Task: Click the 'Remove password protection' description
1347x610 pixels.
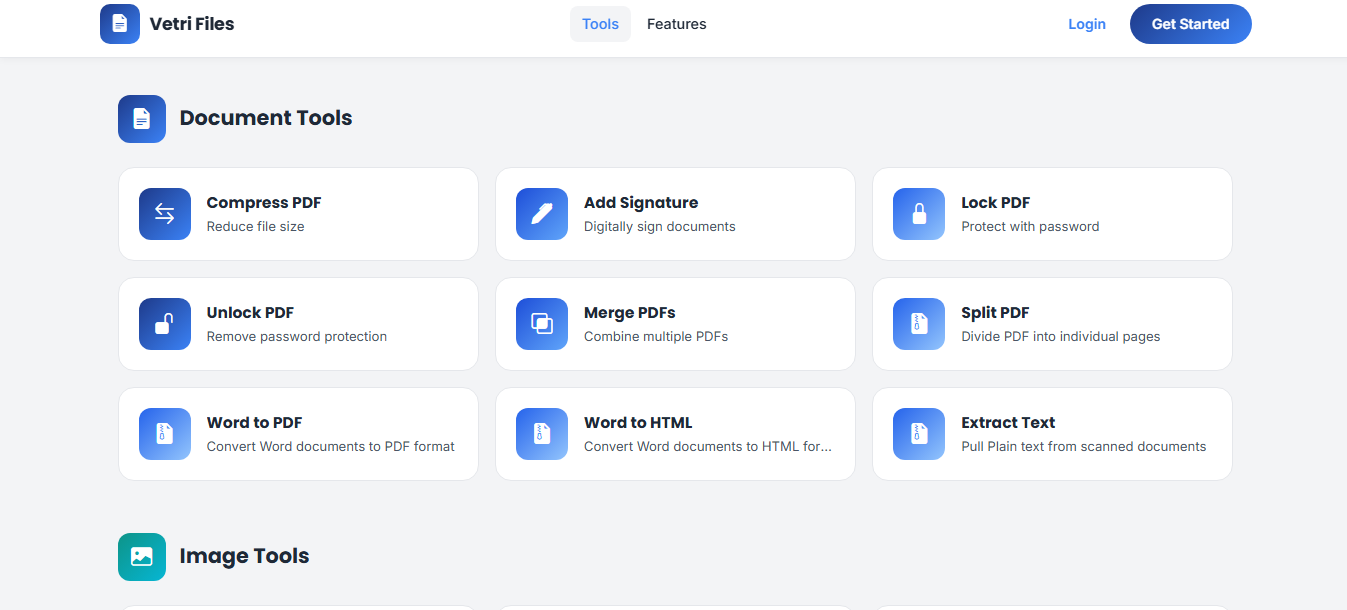Action: pyautogui.click(x=297, y=337)
